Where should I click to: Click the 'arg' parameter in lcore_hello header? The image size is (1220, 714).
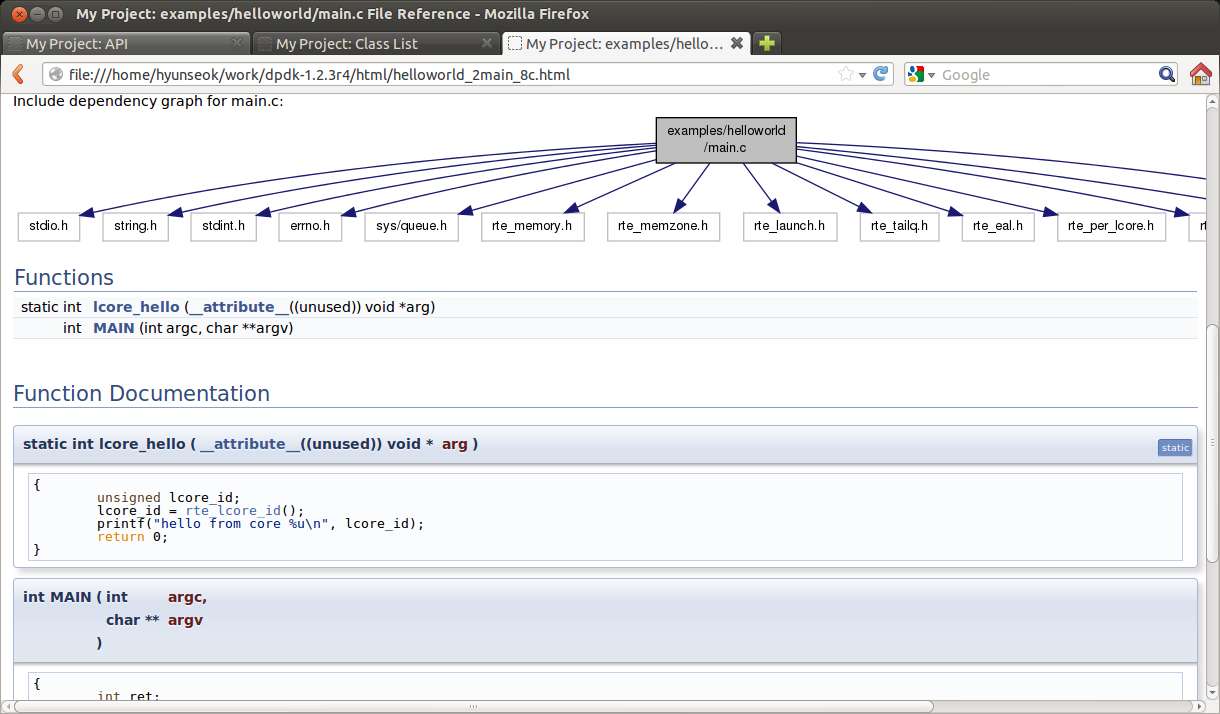coord(455,444)
